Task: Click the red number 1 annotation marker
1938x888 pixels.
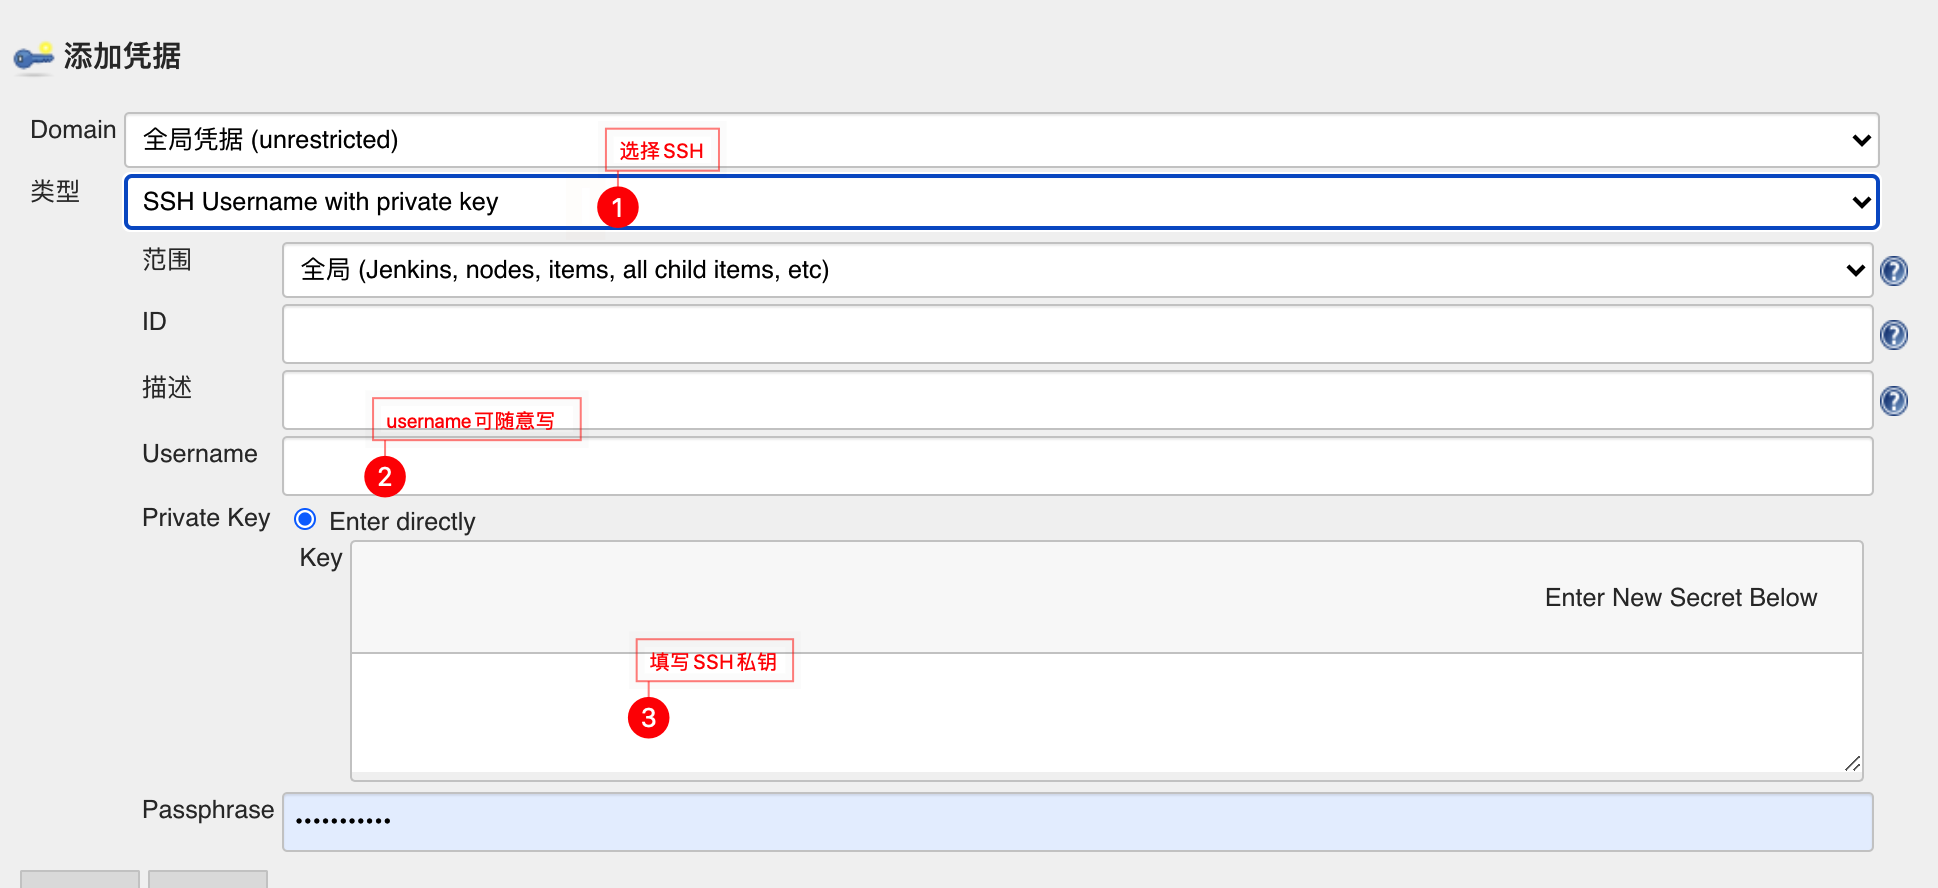Action: point(618,207)
